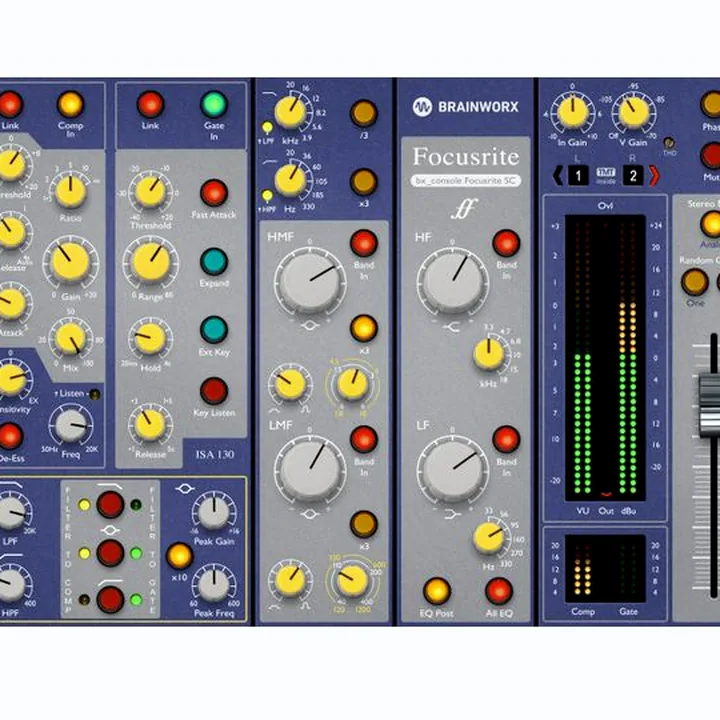Click the gate Hold knob
Screen dimensions: 720x720
150,339
